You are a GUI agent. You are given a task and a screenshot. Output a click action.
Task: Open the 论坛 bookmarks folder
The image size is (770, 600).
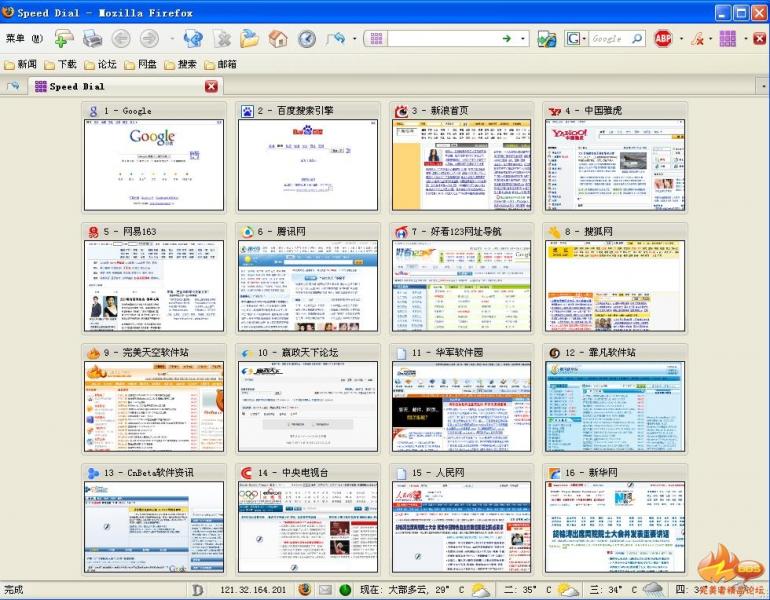tap(100, 64)
